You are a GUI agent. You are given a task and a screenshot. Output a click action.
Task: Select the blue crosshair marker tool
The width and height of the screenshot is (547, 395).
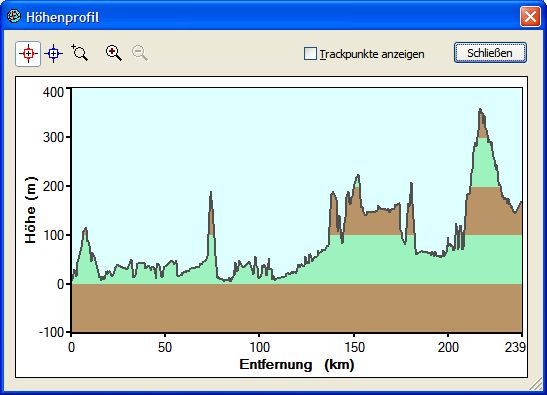53,54
